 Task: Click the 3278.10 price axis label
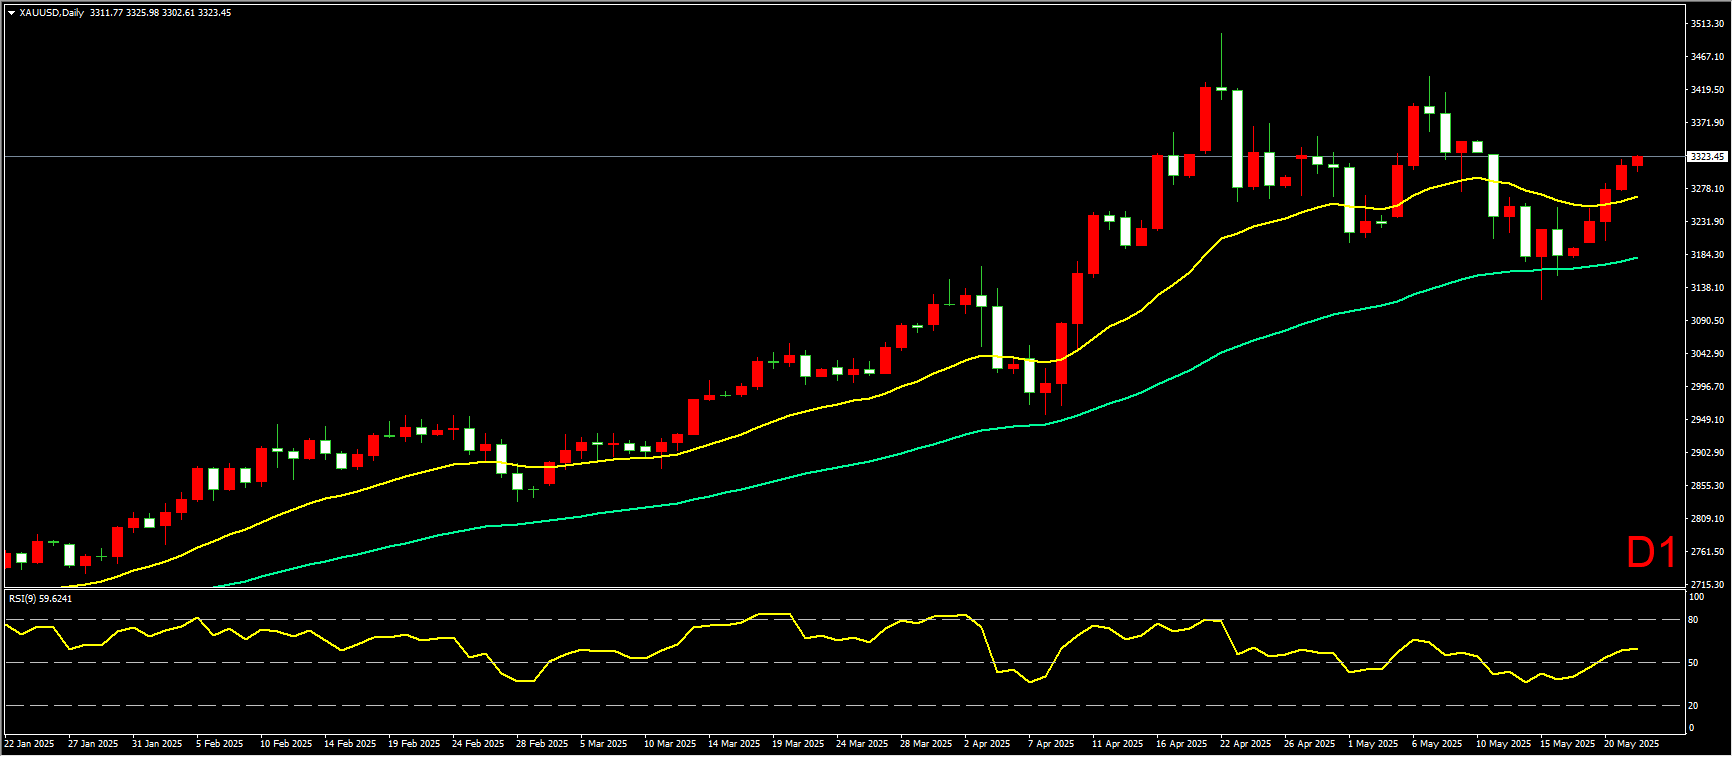(x=1707, y=189)
